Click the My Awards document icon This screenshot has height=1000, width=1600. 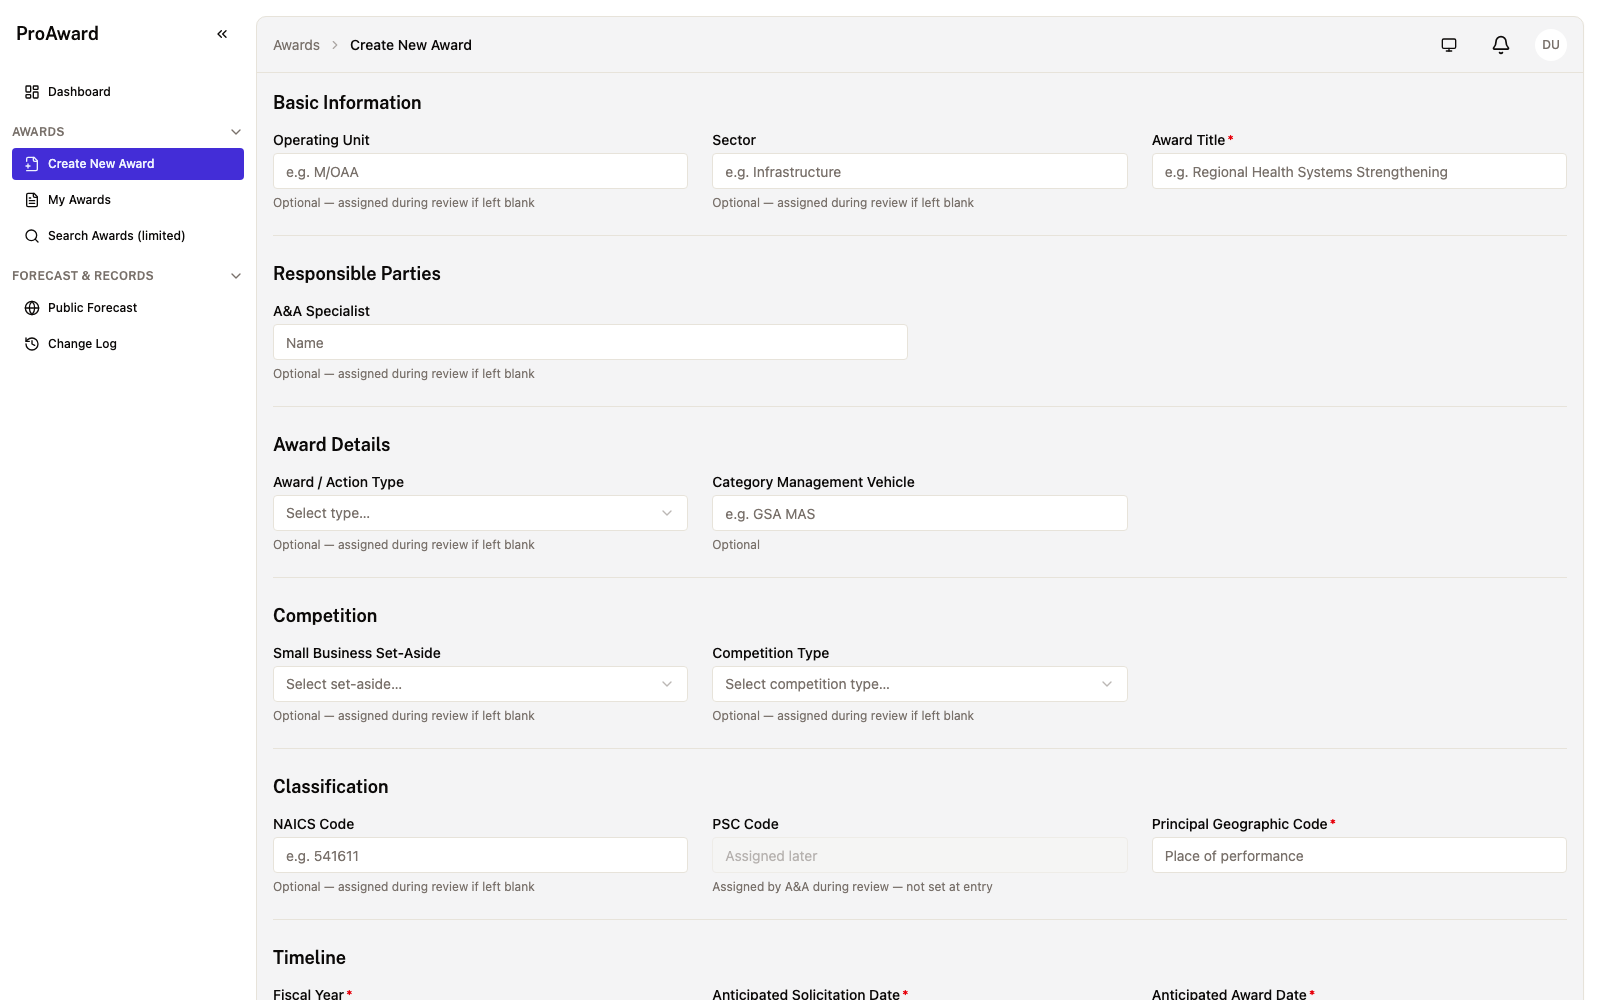click(32, 200)
